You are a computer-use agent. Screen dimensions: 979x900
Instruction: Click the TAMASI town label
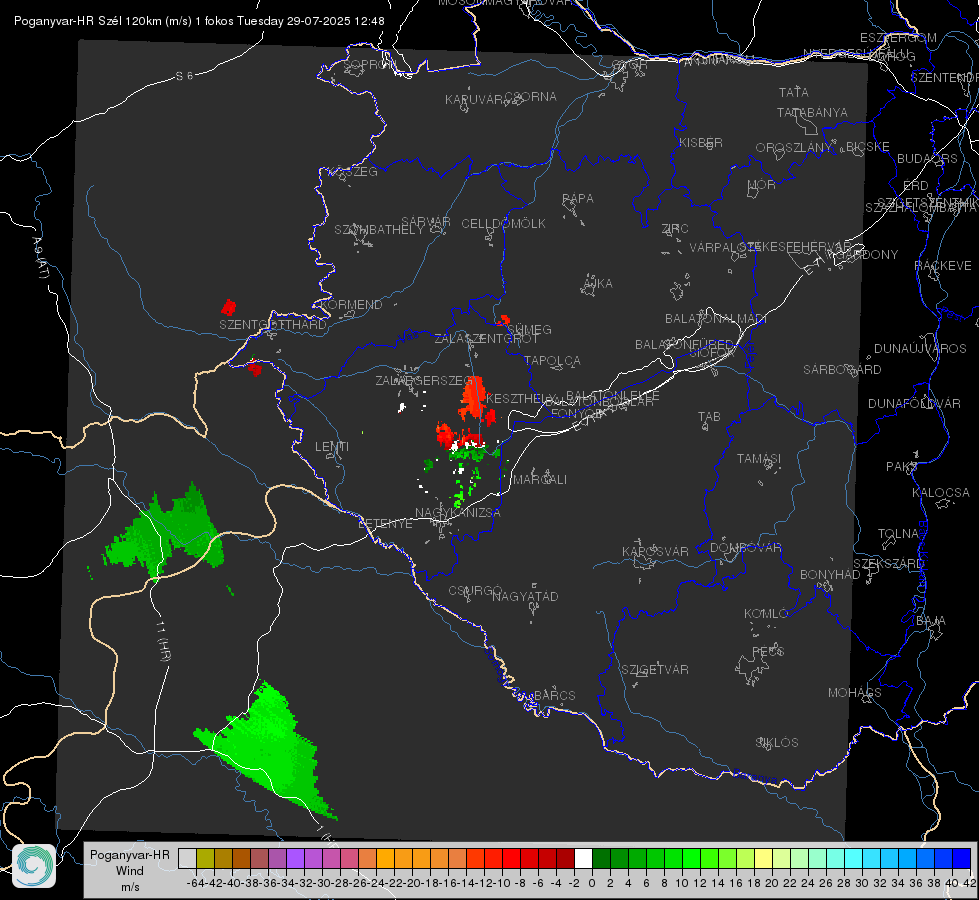pos(759,459)
